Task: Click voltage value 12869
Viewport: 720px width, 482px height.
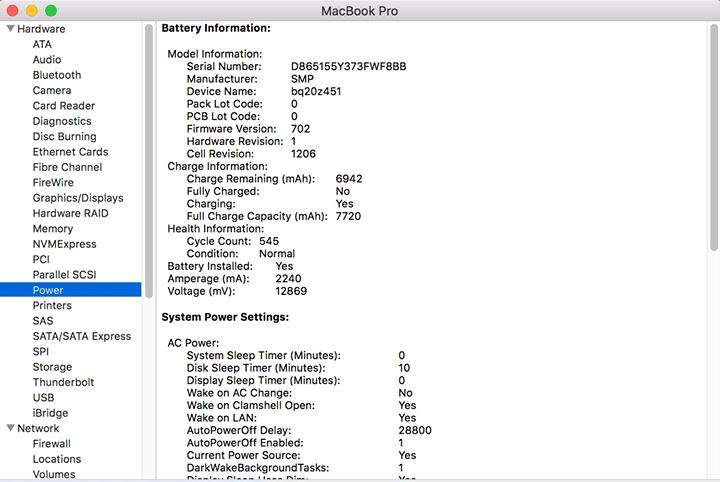Action: 291,291
